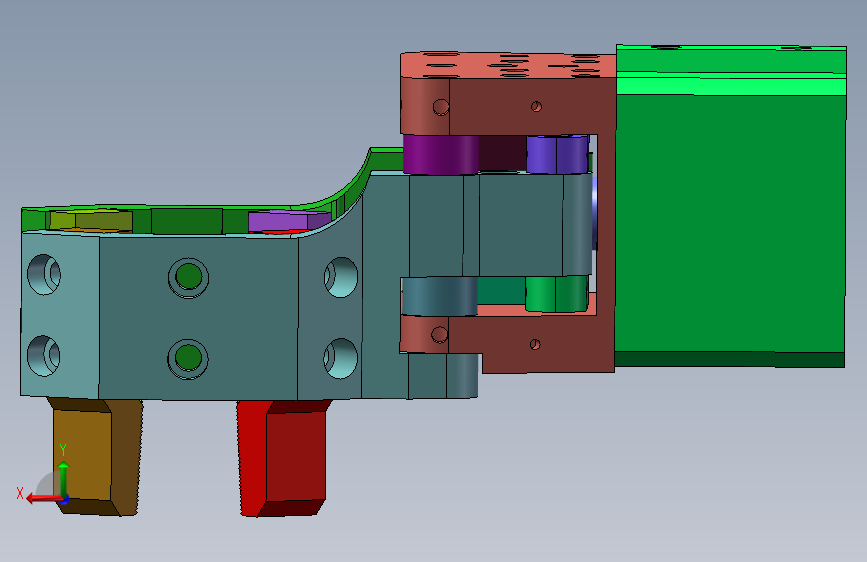Image resolution: width=867 pixels, height=562 pixels.
Task: Select the light teal end block face
Action: (x=60, y=315)
